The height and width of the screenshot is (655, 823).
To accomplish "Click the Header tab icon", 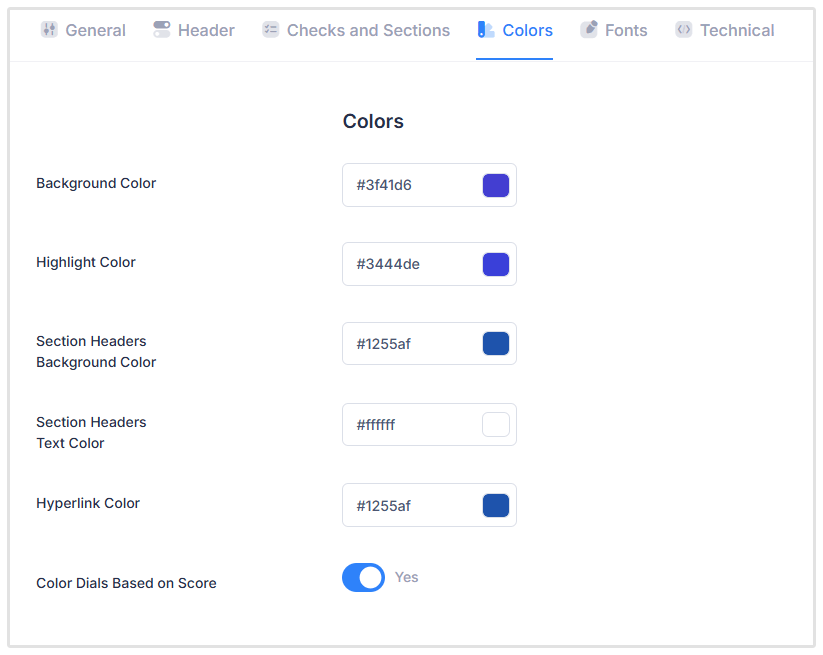I will point(161,30).
